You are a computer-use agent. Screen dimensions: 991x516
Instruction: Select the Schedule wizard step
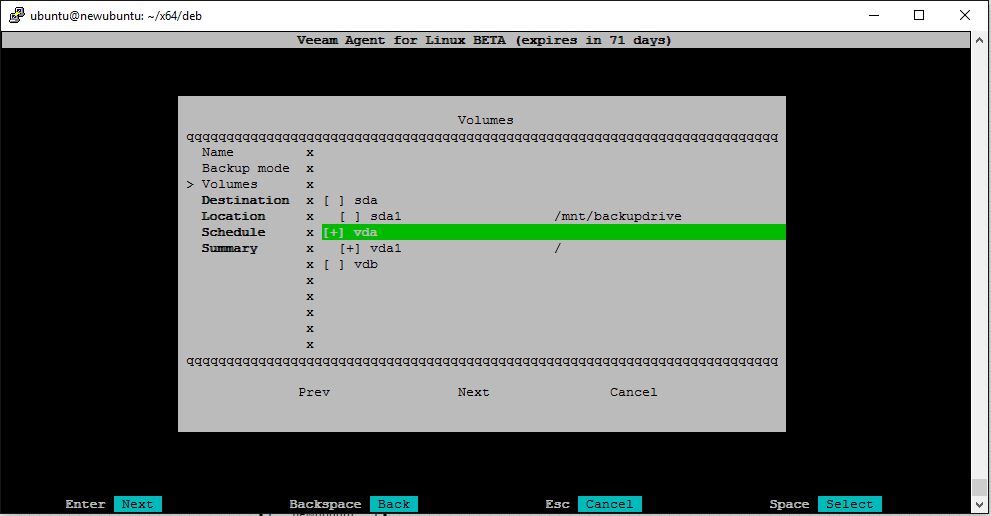(233, 233)
